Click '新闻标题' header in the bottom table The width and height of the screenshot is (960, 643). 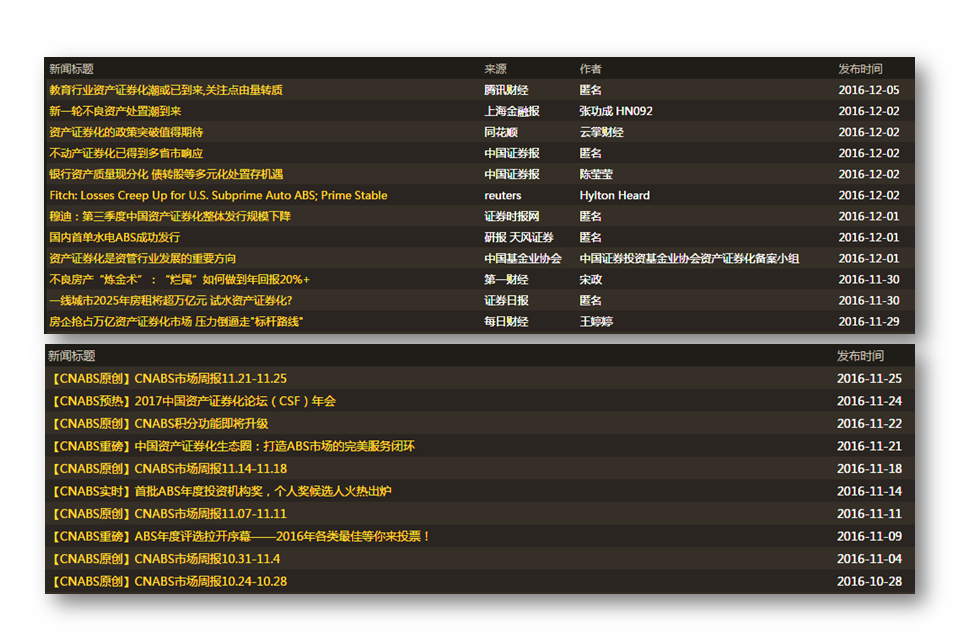point(72,356)
